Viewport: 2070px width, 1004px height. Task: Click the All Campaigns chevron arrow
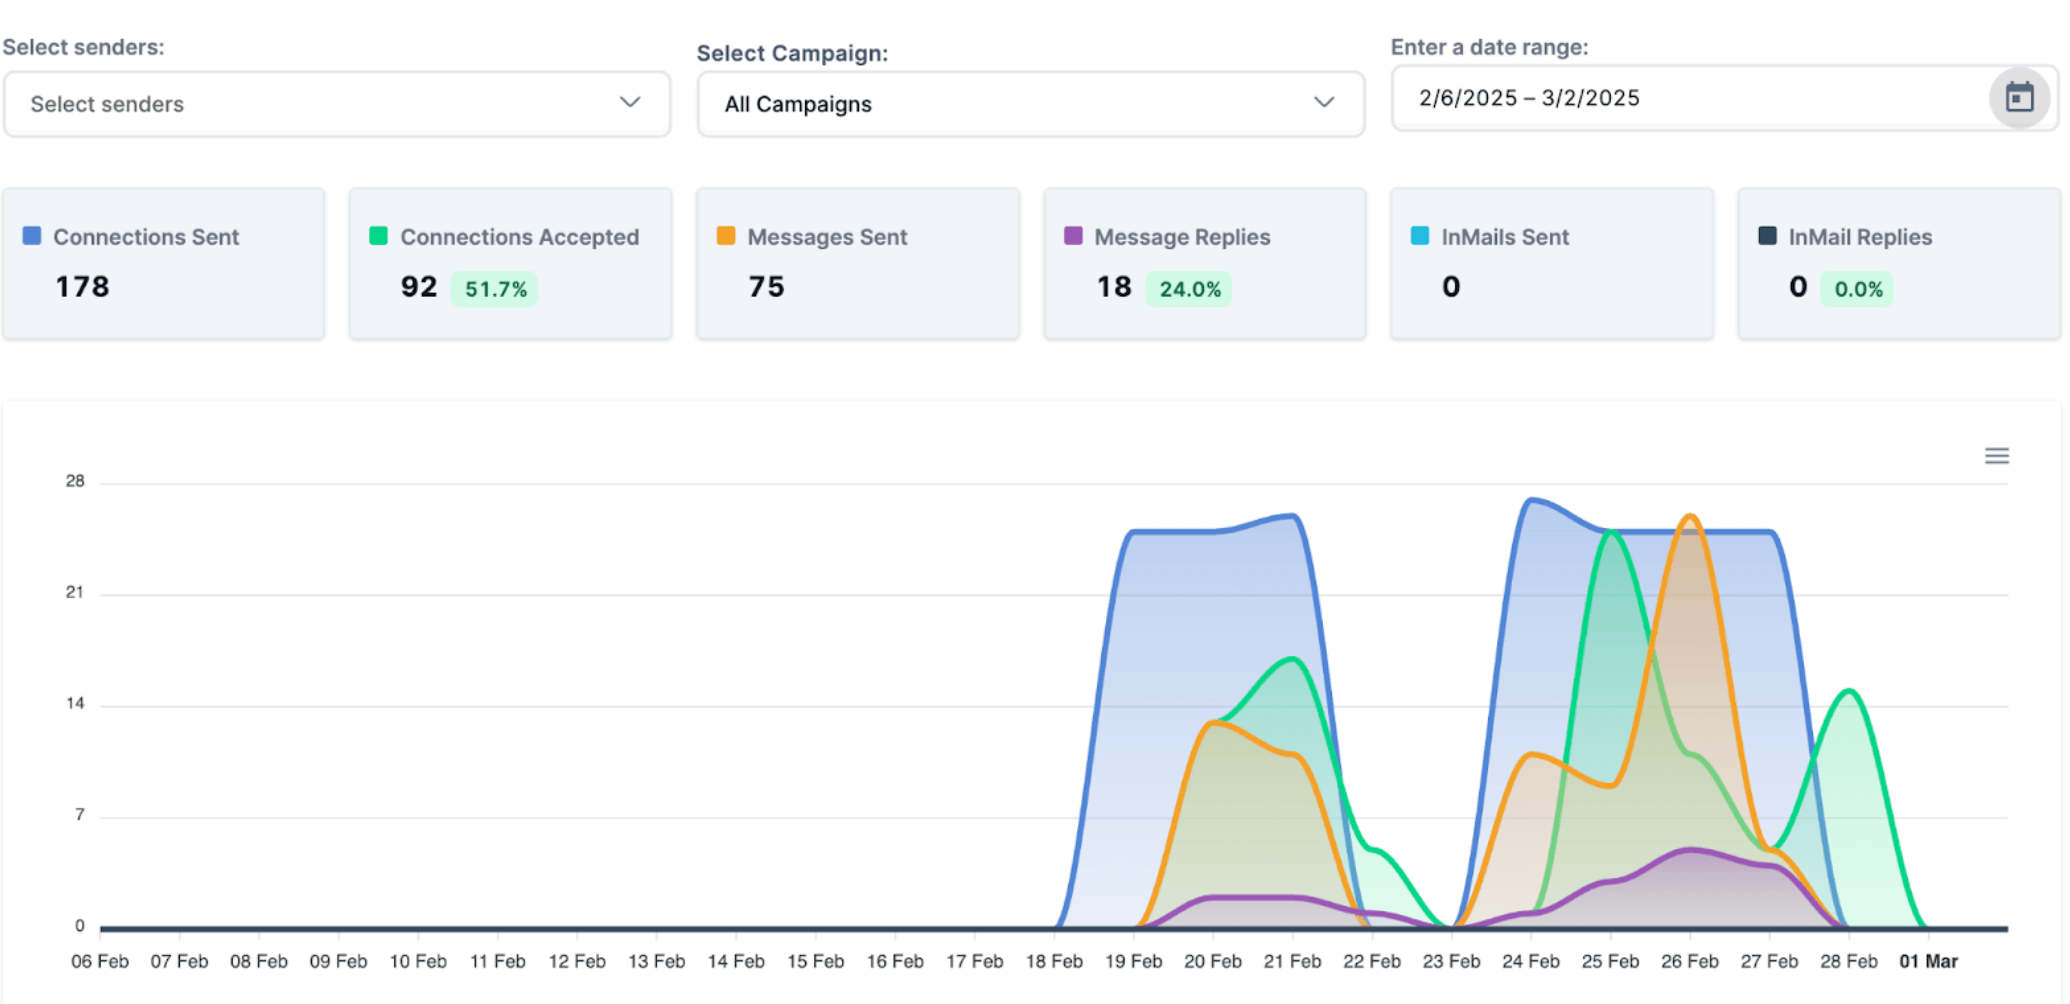tap(1324, 102)
